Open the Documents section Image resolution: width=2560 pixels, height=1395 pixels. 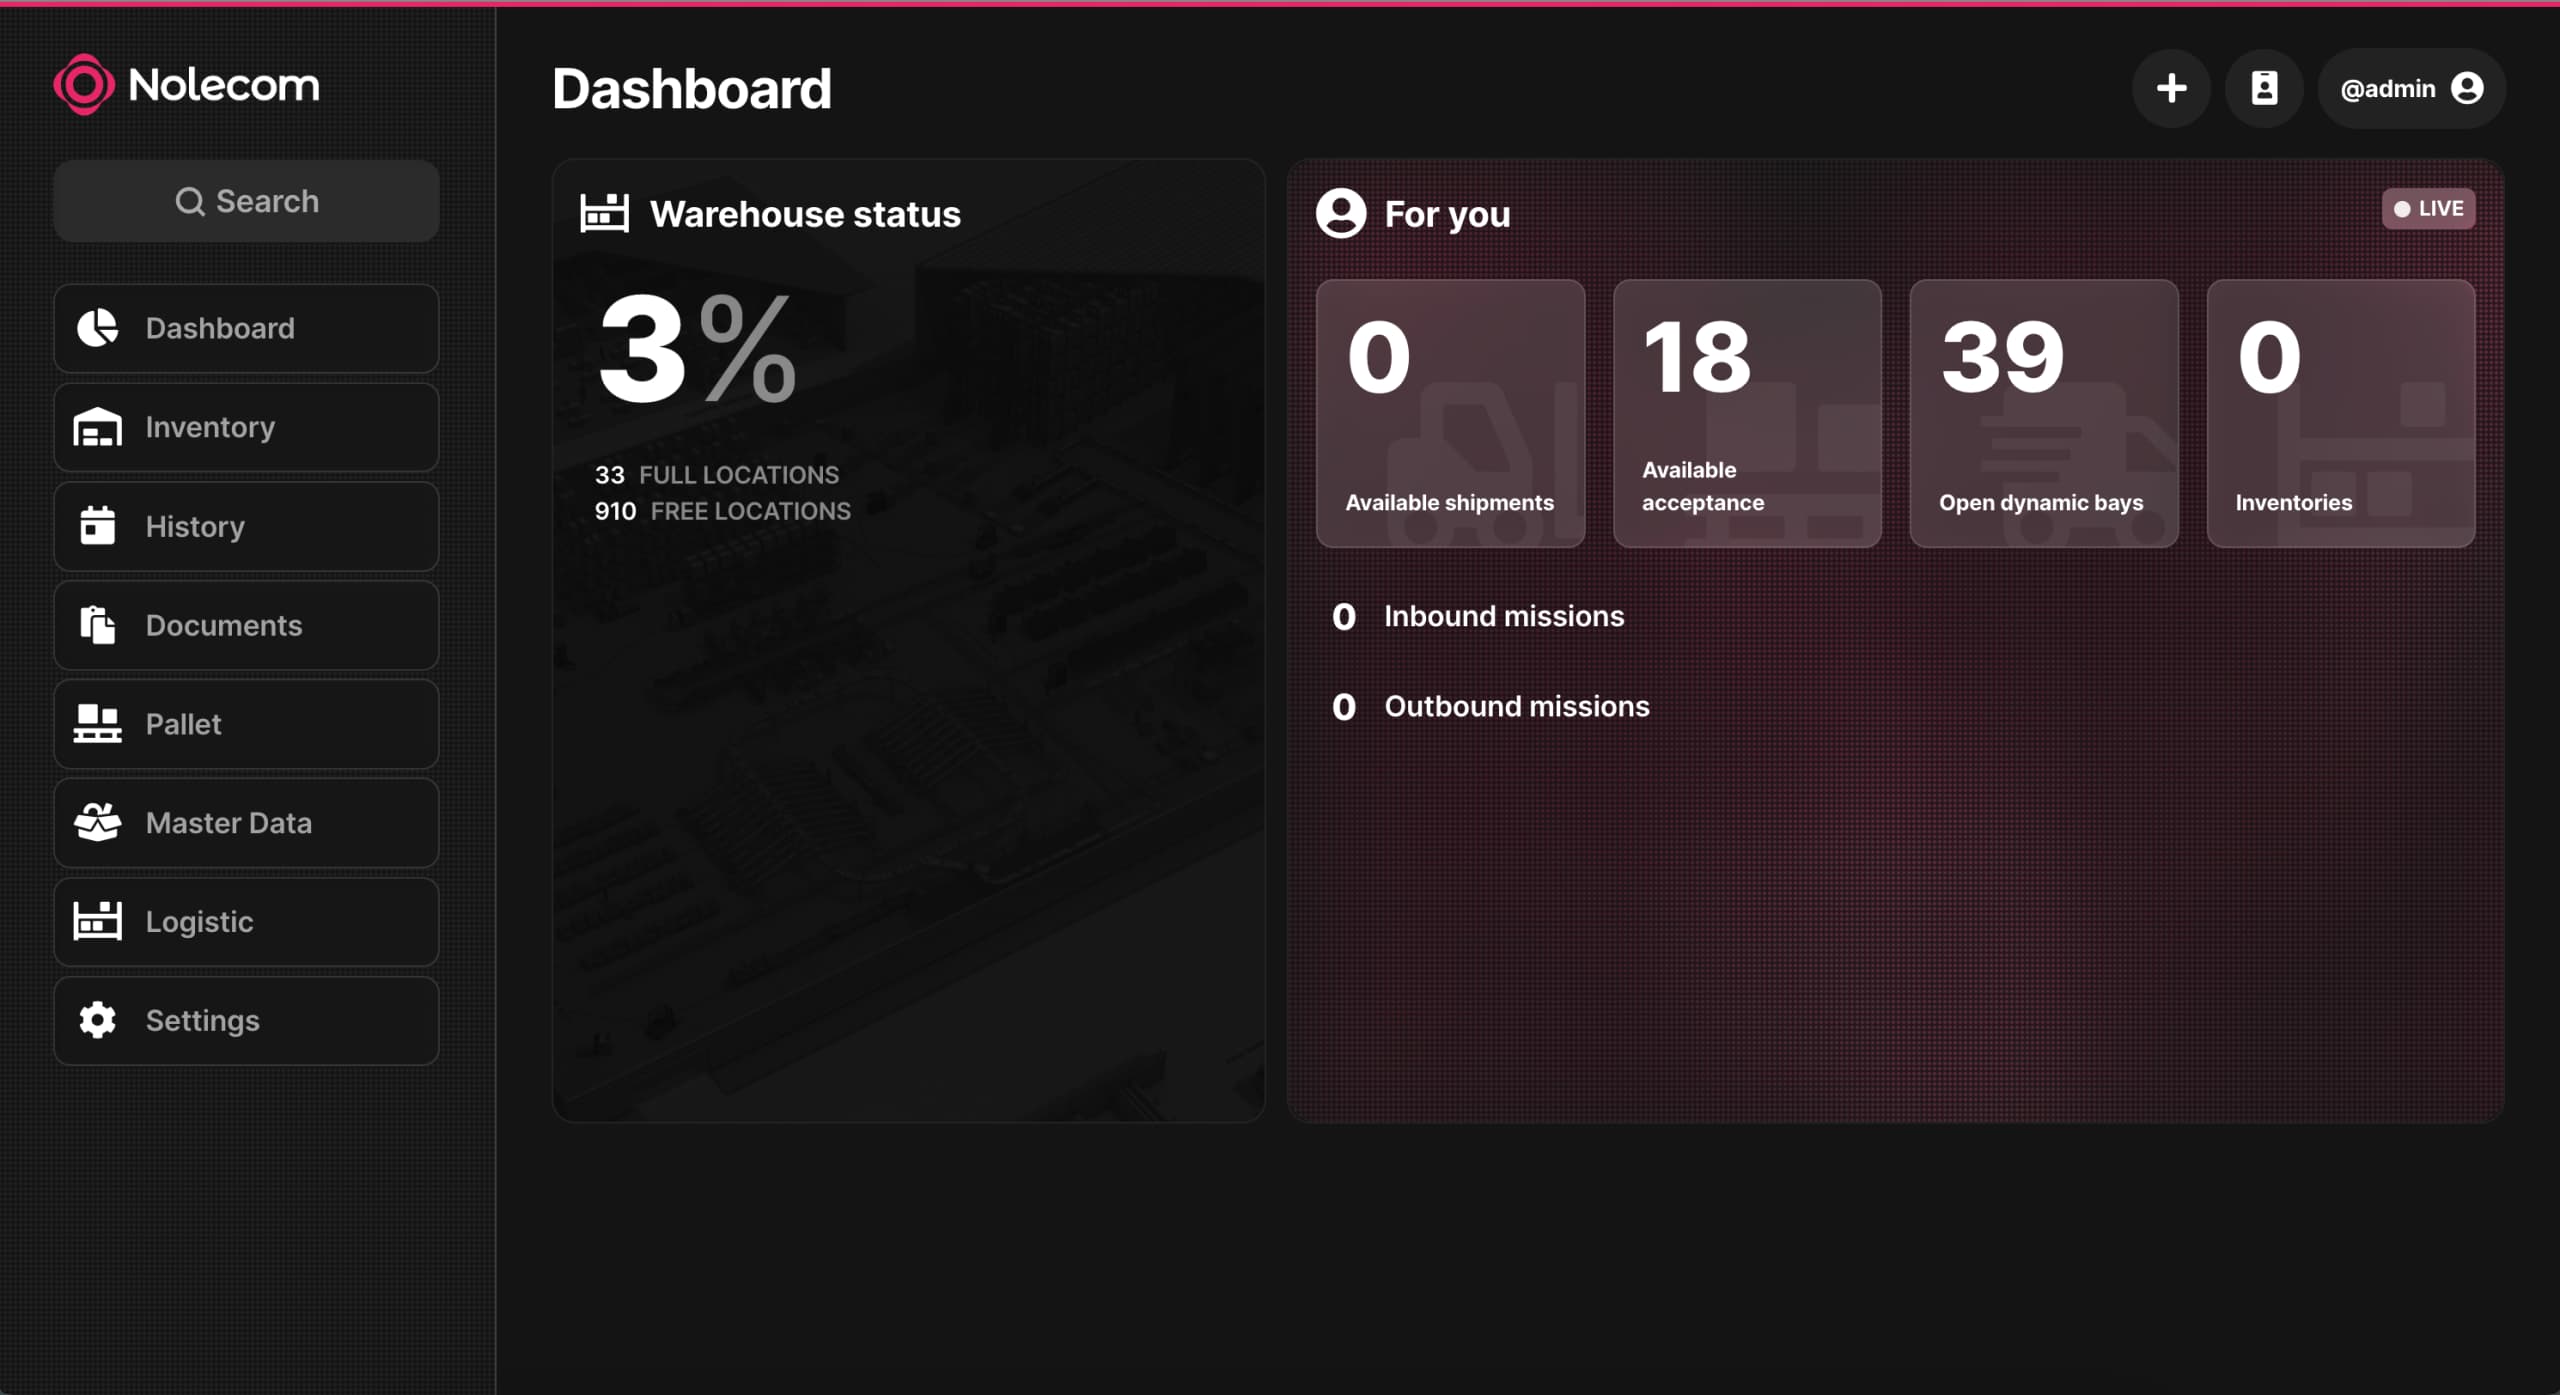tap(246, 625)
